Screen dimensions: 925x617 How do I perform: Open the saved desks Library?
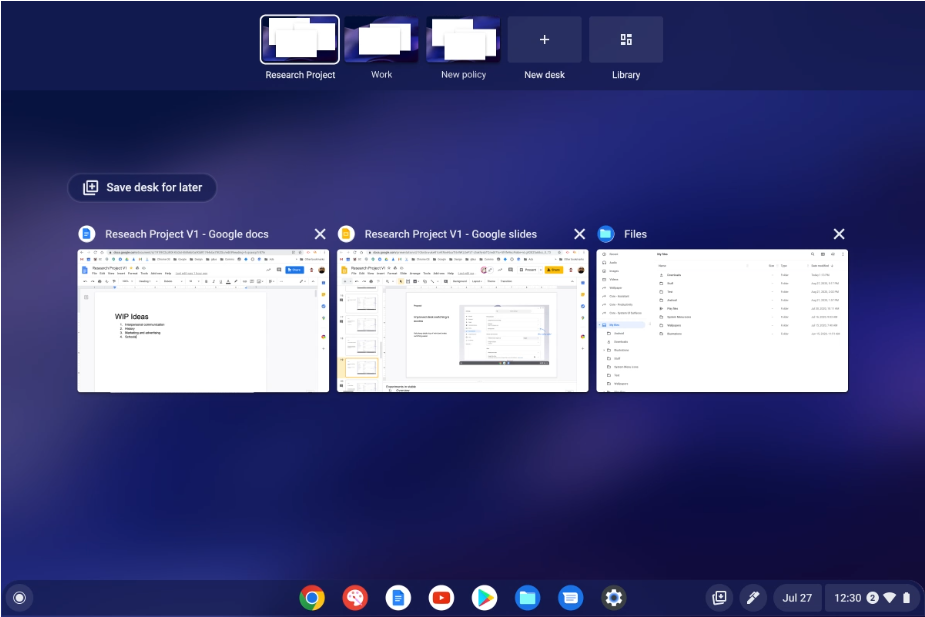click(626, 40)
